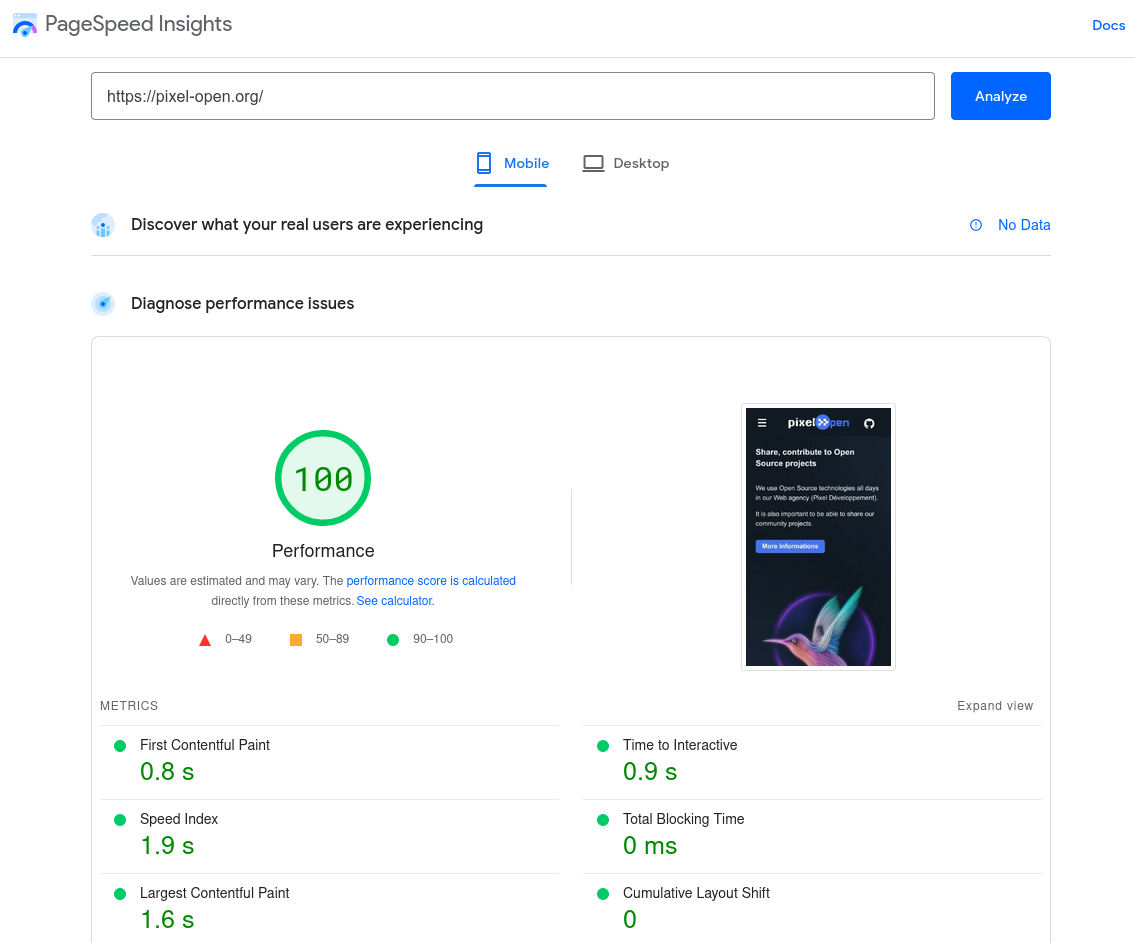The width and height of the screenshot is (1135, 943).
Task: Click the 'METRICS' section heading
Action: (129, 706)
